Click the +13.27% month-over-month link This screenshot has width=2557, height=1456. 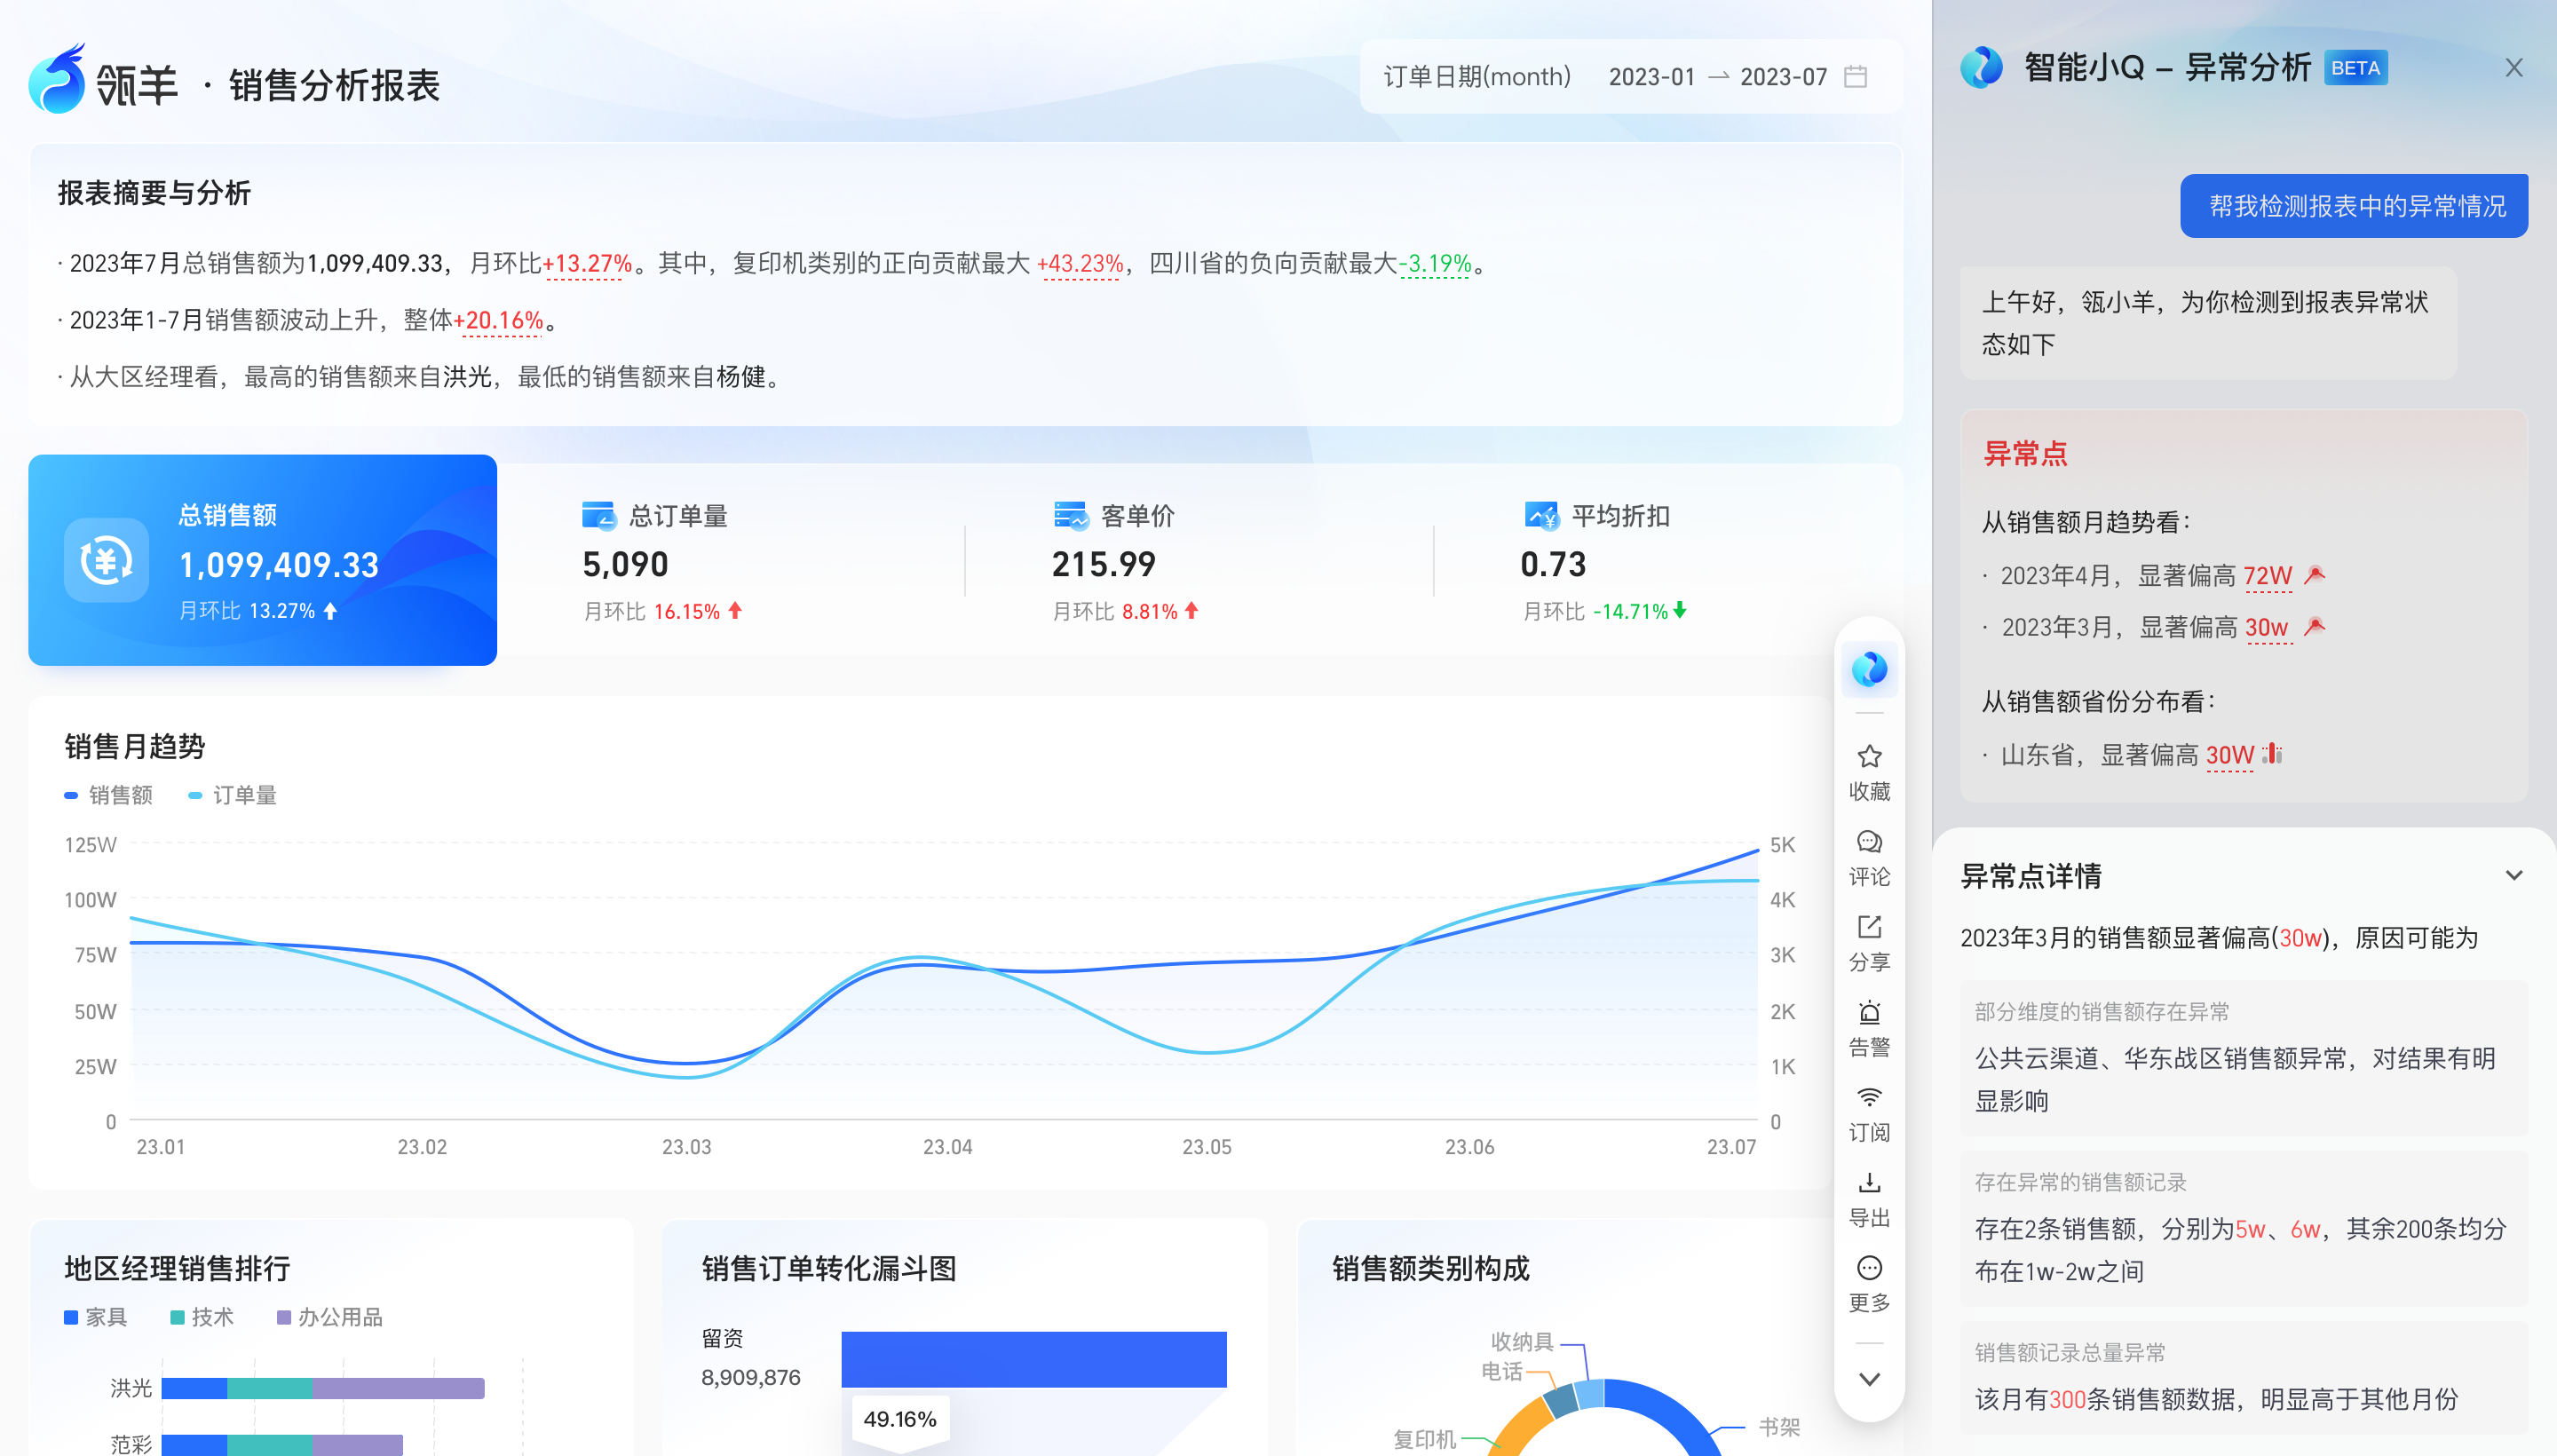coord(587,264)
